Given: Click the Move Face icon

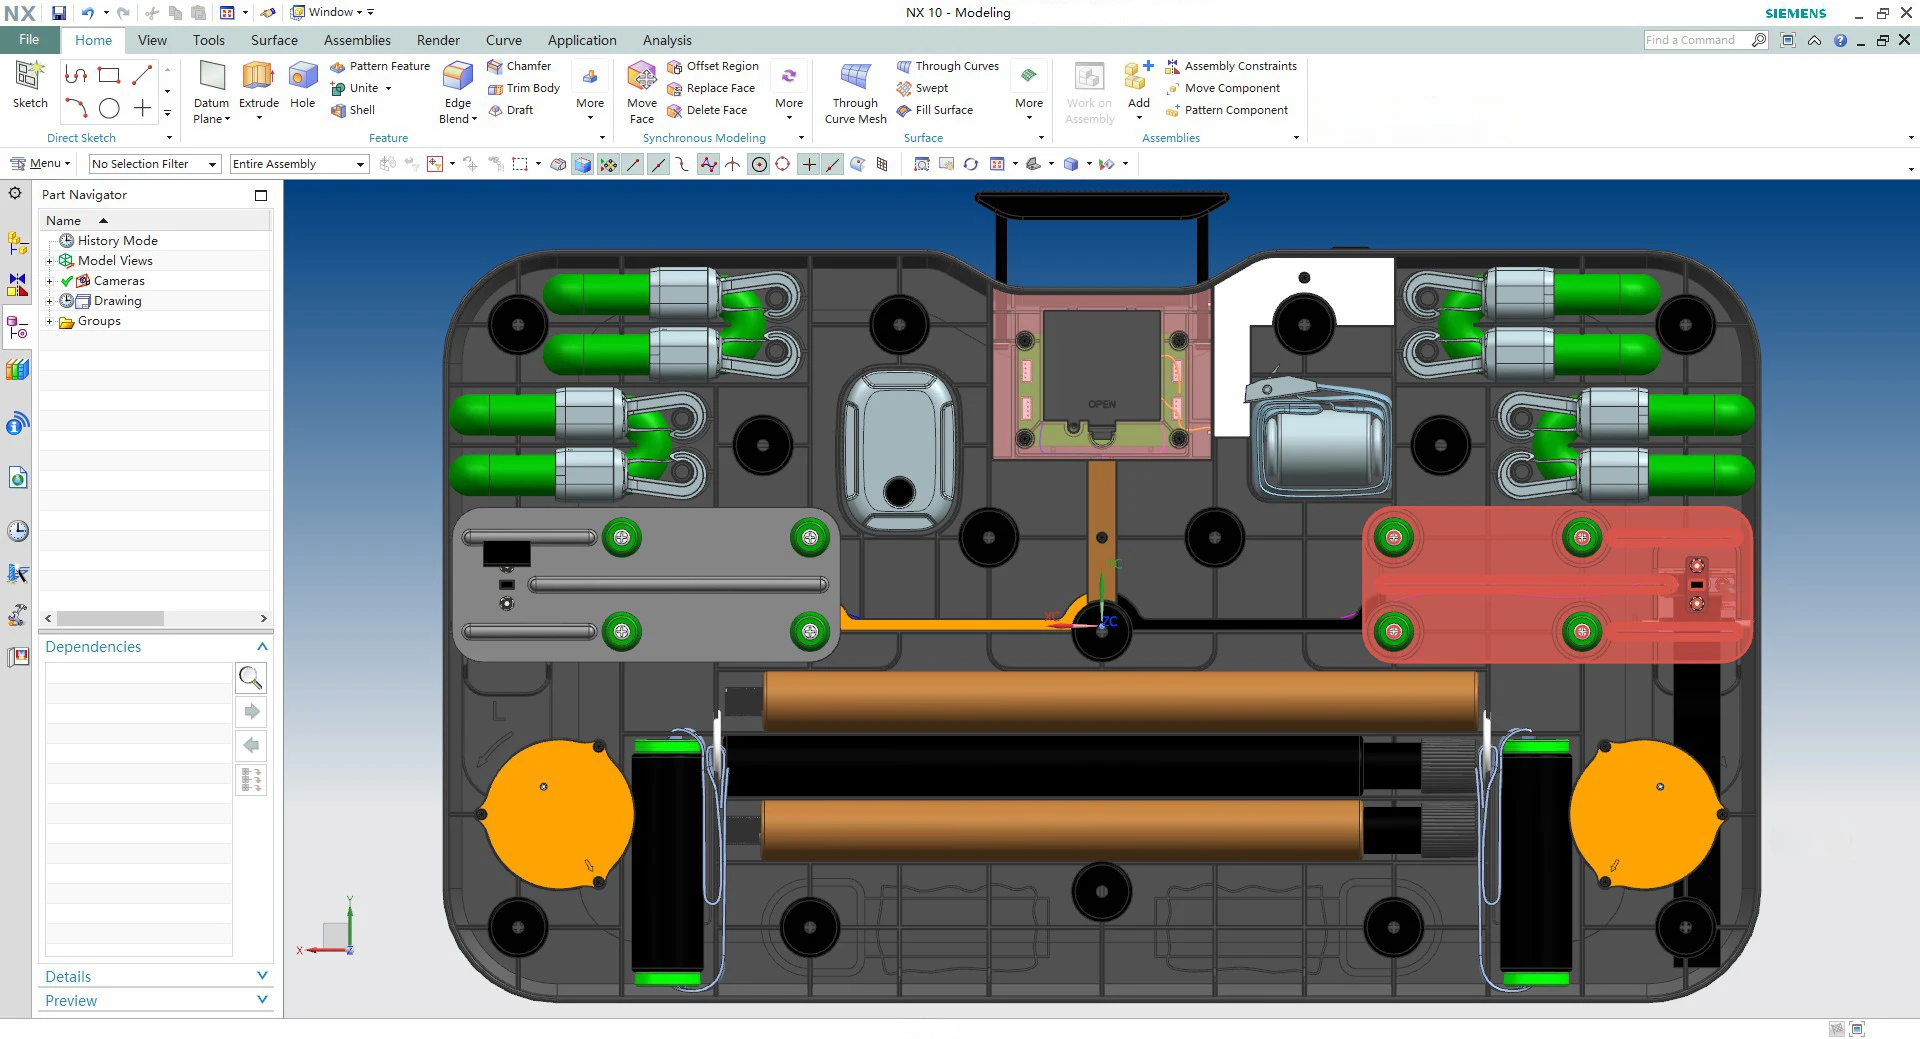Looking at the screenshot, I should 641,78.
